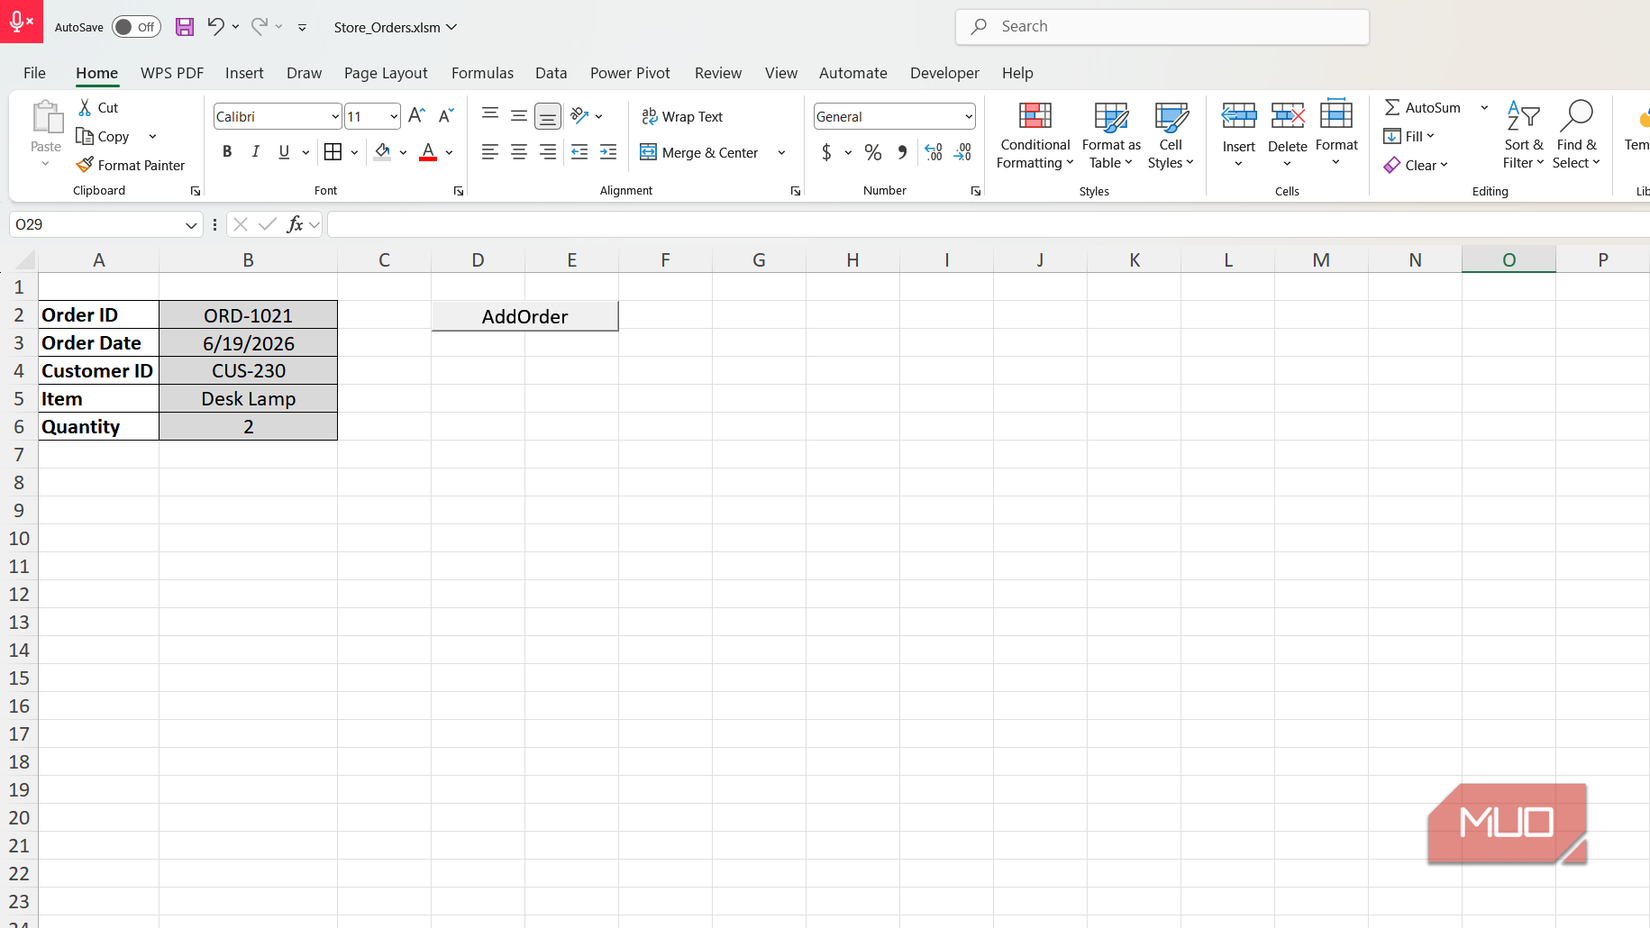Click the Top Align icon

tap(490, 116)
